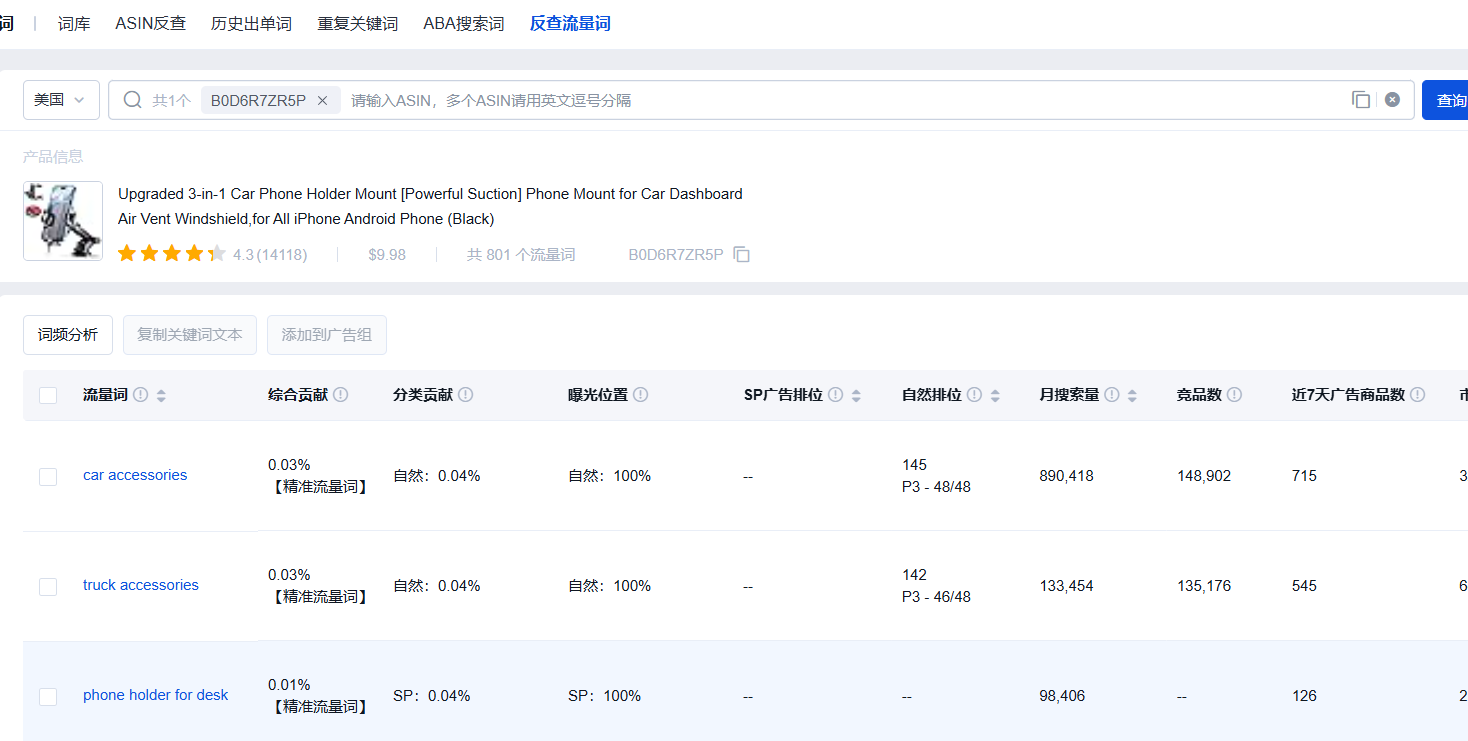Select the phone holder for desk checkbox
The width and height of the screenshot is (1468, 741).
(x=48, y=697)
